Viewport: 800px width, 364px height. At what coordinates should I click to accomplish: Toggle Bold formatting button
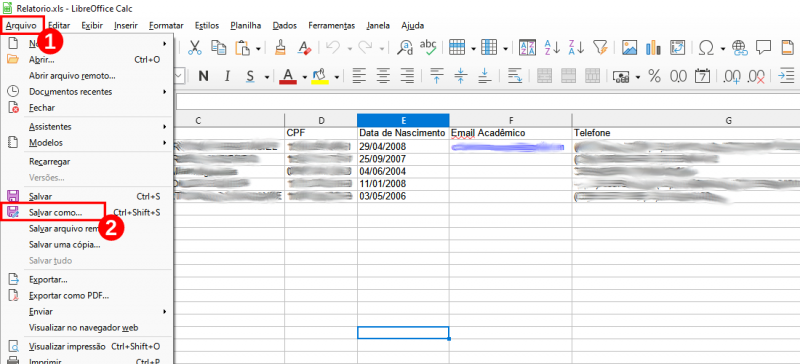[x=204, y=77]
